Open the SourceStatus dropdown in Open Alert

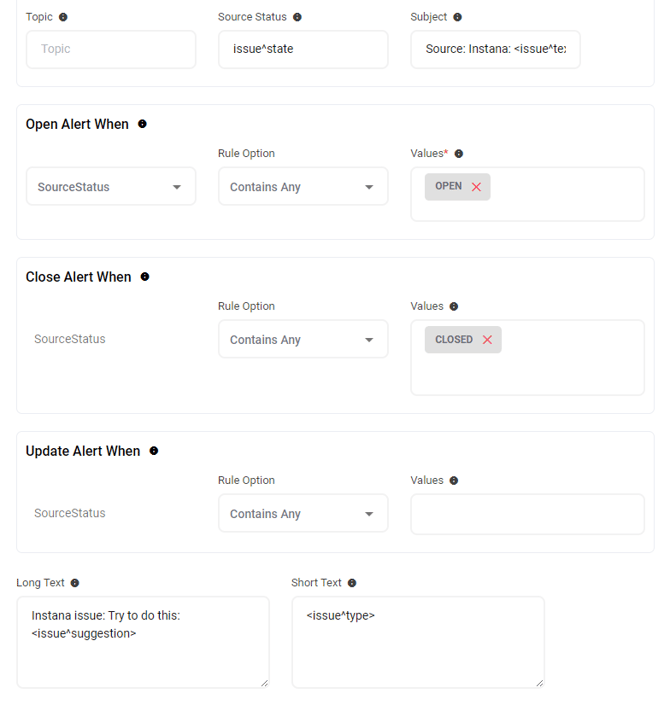pos(110,187)
